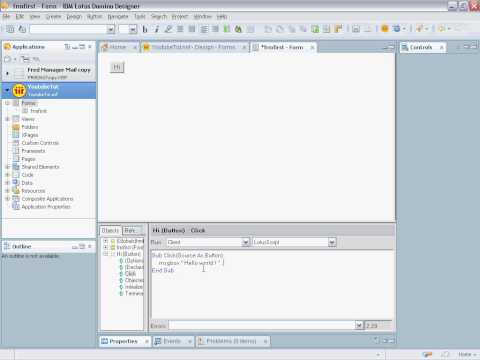Close the YoutubeTutorials Design Forms tab
Viewport: 480px width, 360px height.
(x=244, y=47)
